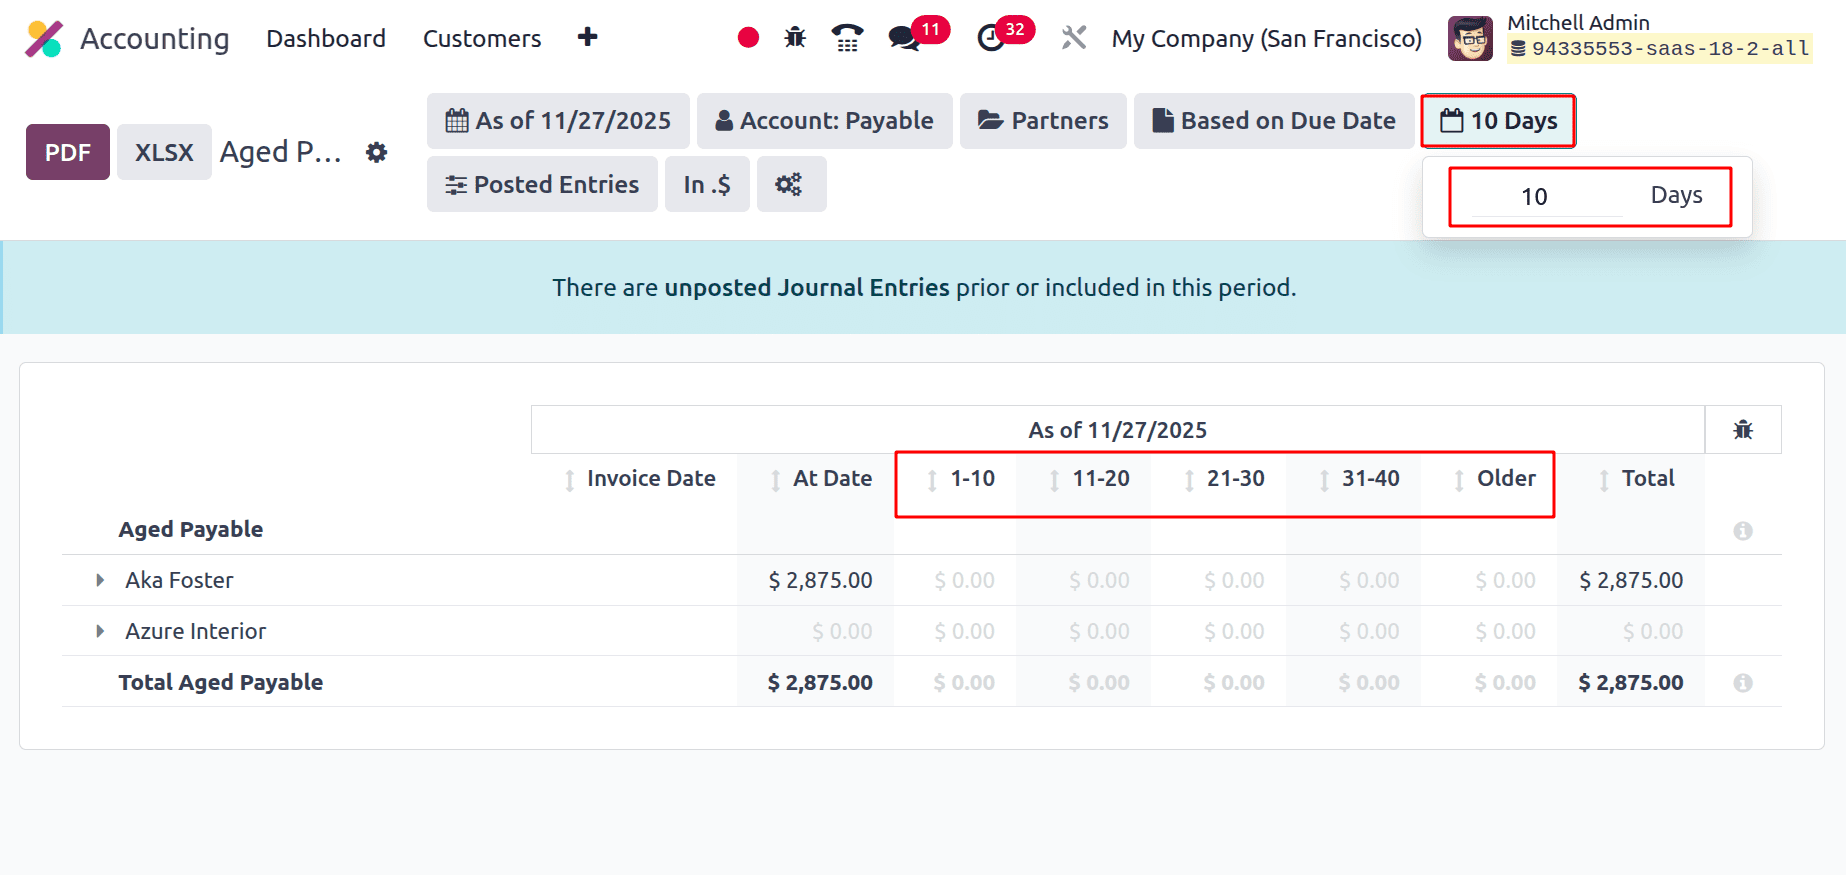Click the plus icon for more menus

click(x=588, y=37)
